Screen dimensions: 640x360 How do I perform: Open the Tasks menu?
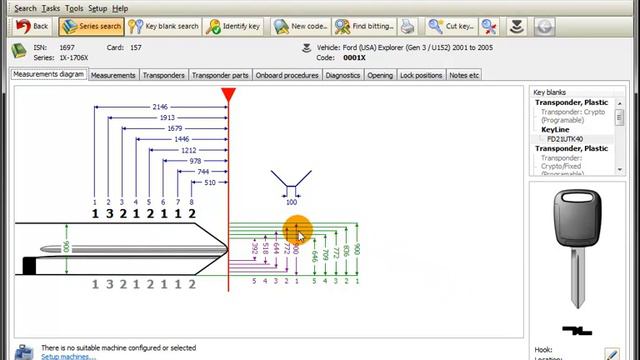[51, 8]
